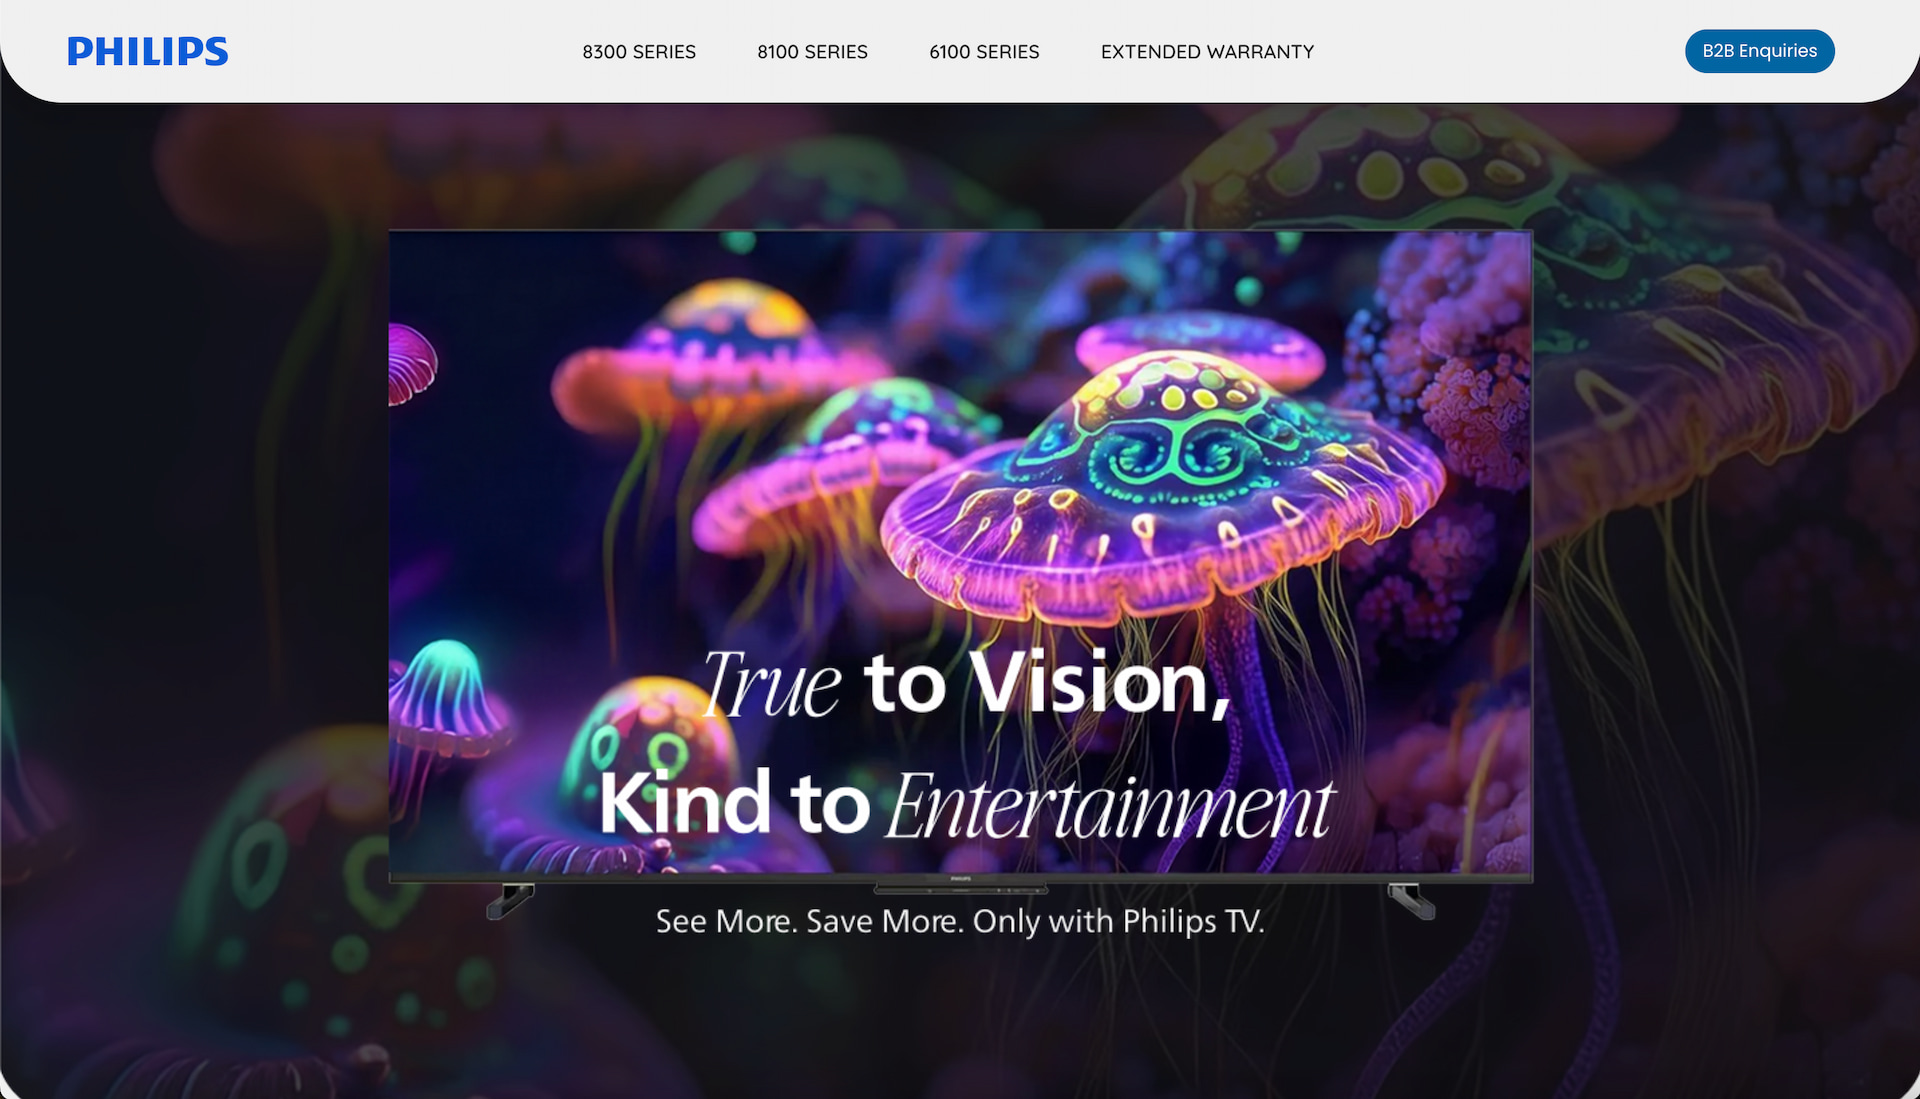This screenshot has height=1099, width=1920.
Task: Click the partial purple jellyfish at TV's left edge
Action: 411,362
